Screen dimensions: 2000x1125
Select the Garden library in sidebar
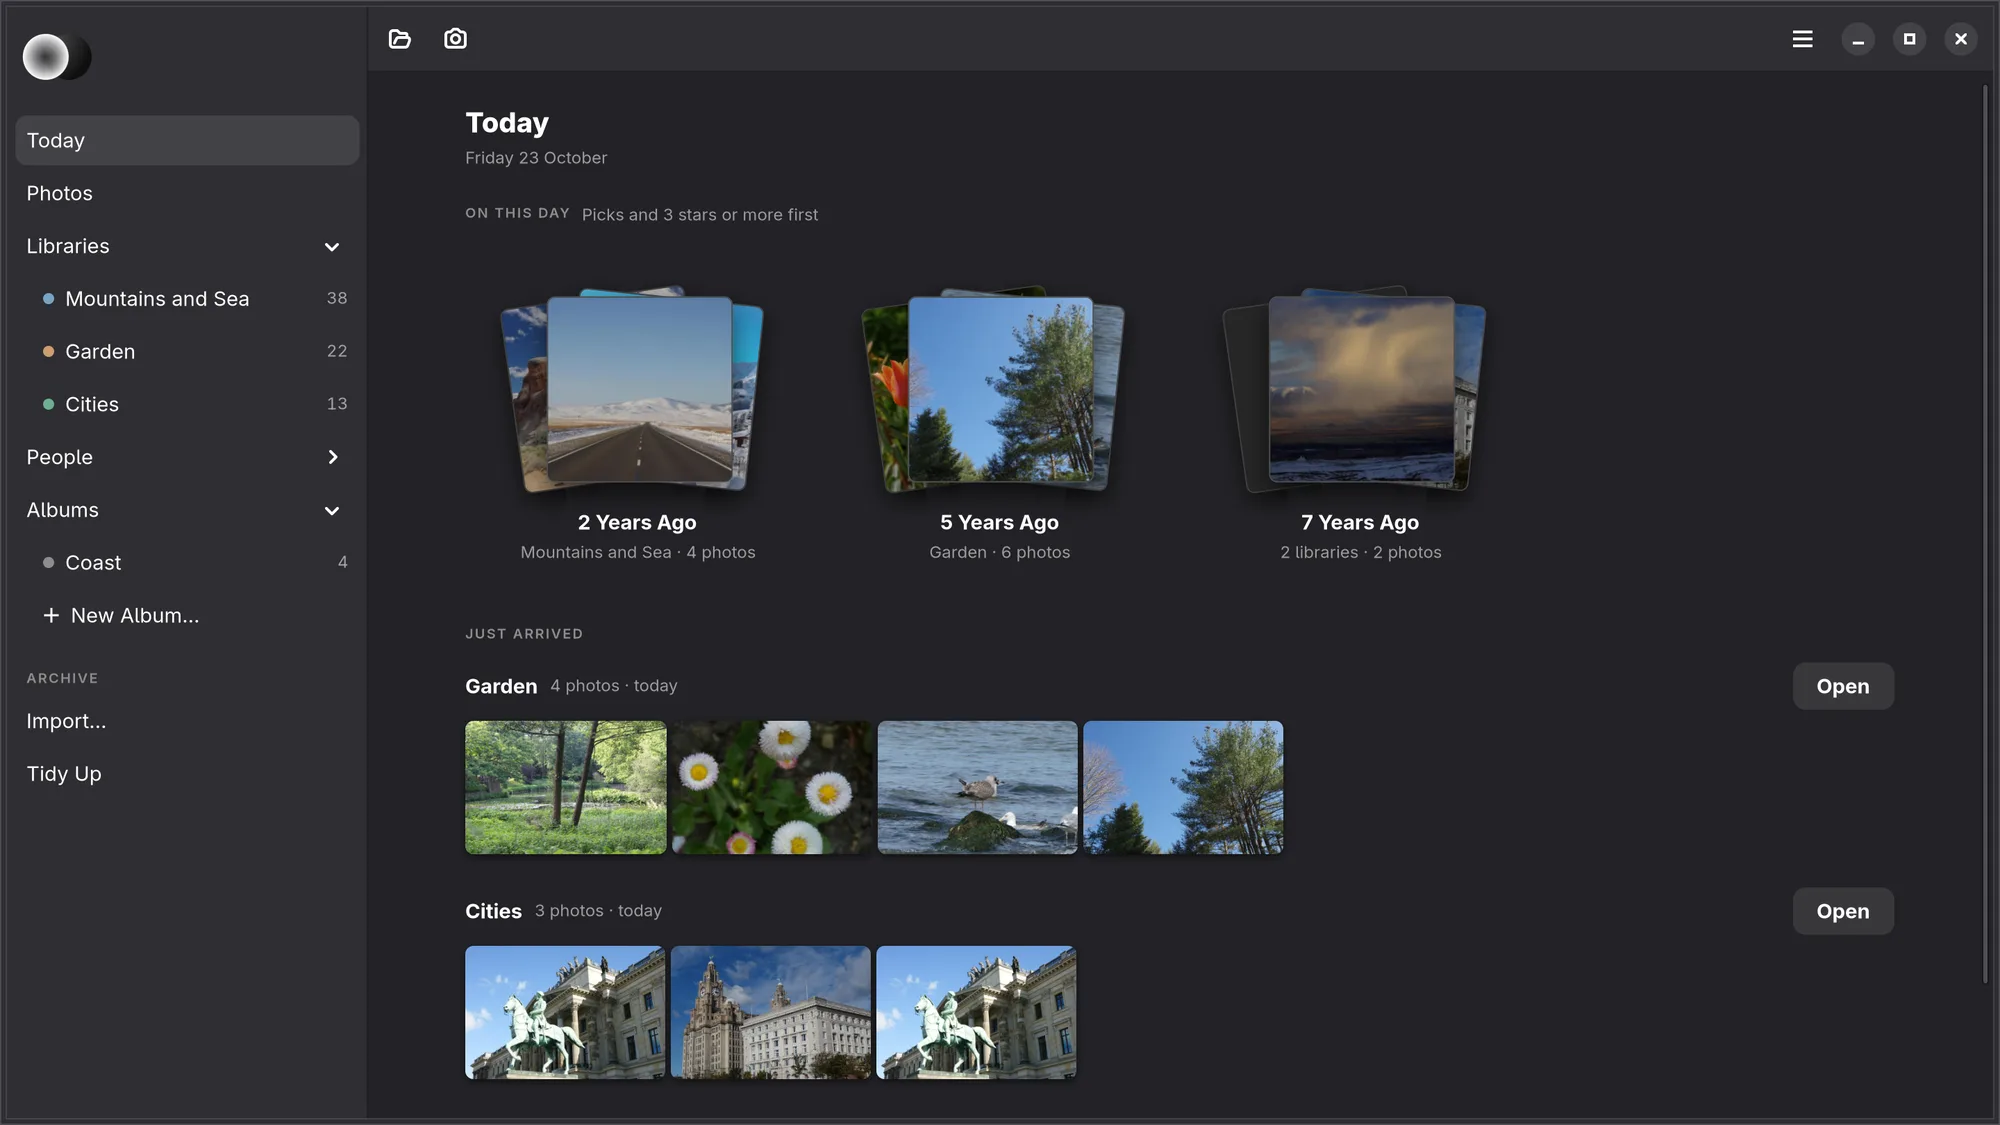(187, 352)
